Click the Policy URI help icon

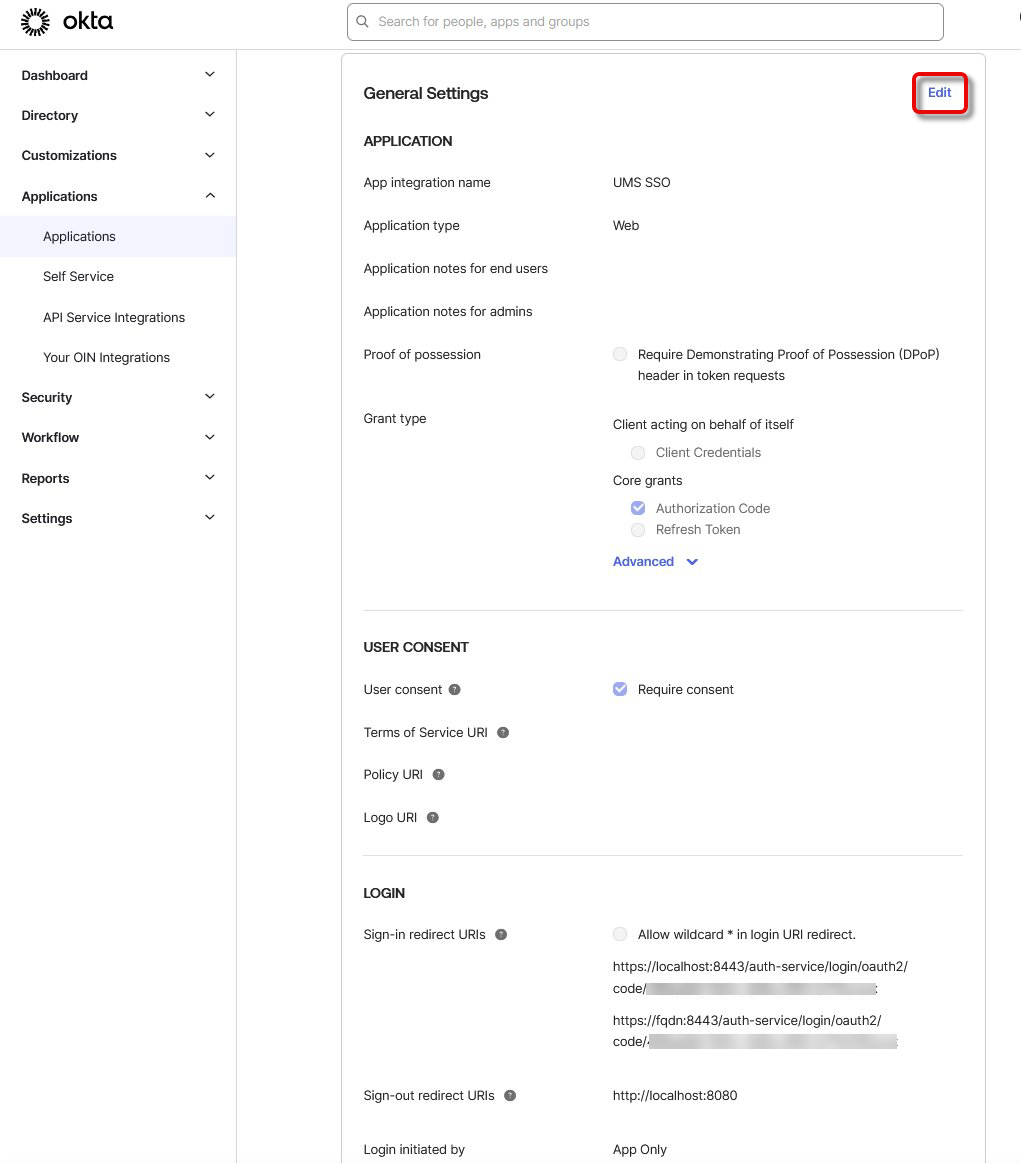point(438,775)
